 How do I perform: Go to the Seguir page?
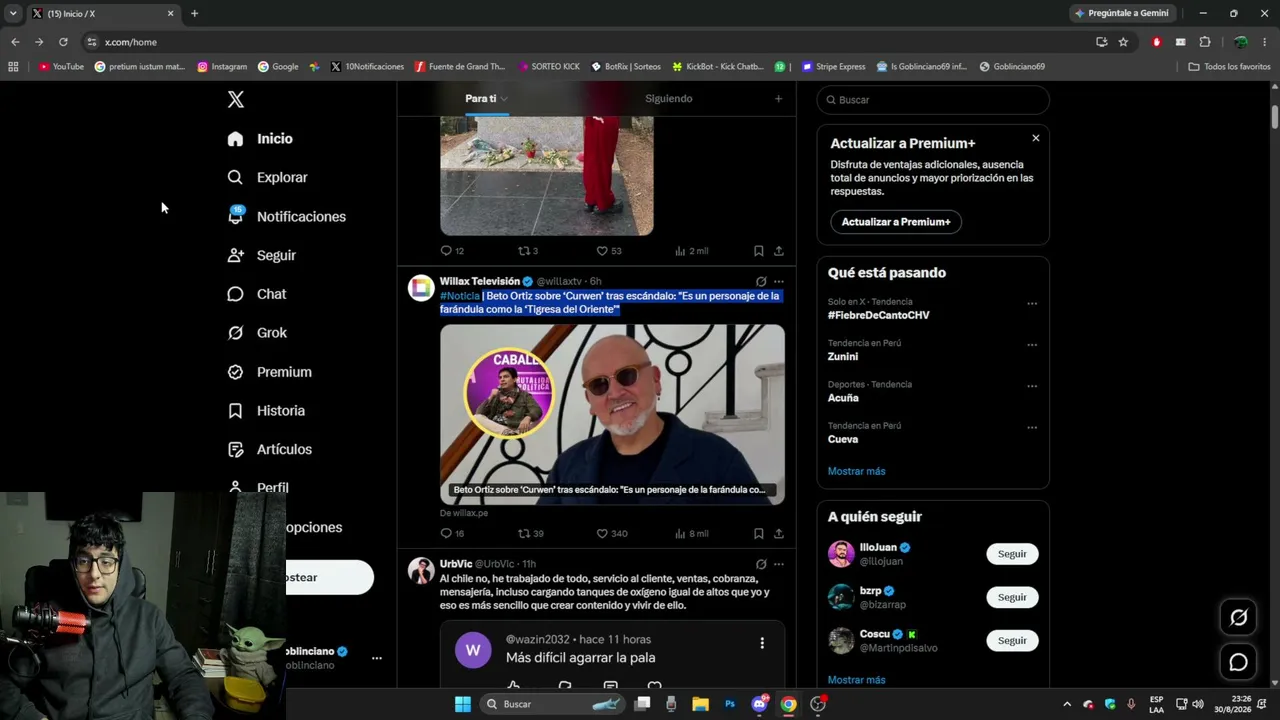[x=261, y=255]
